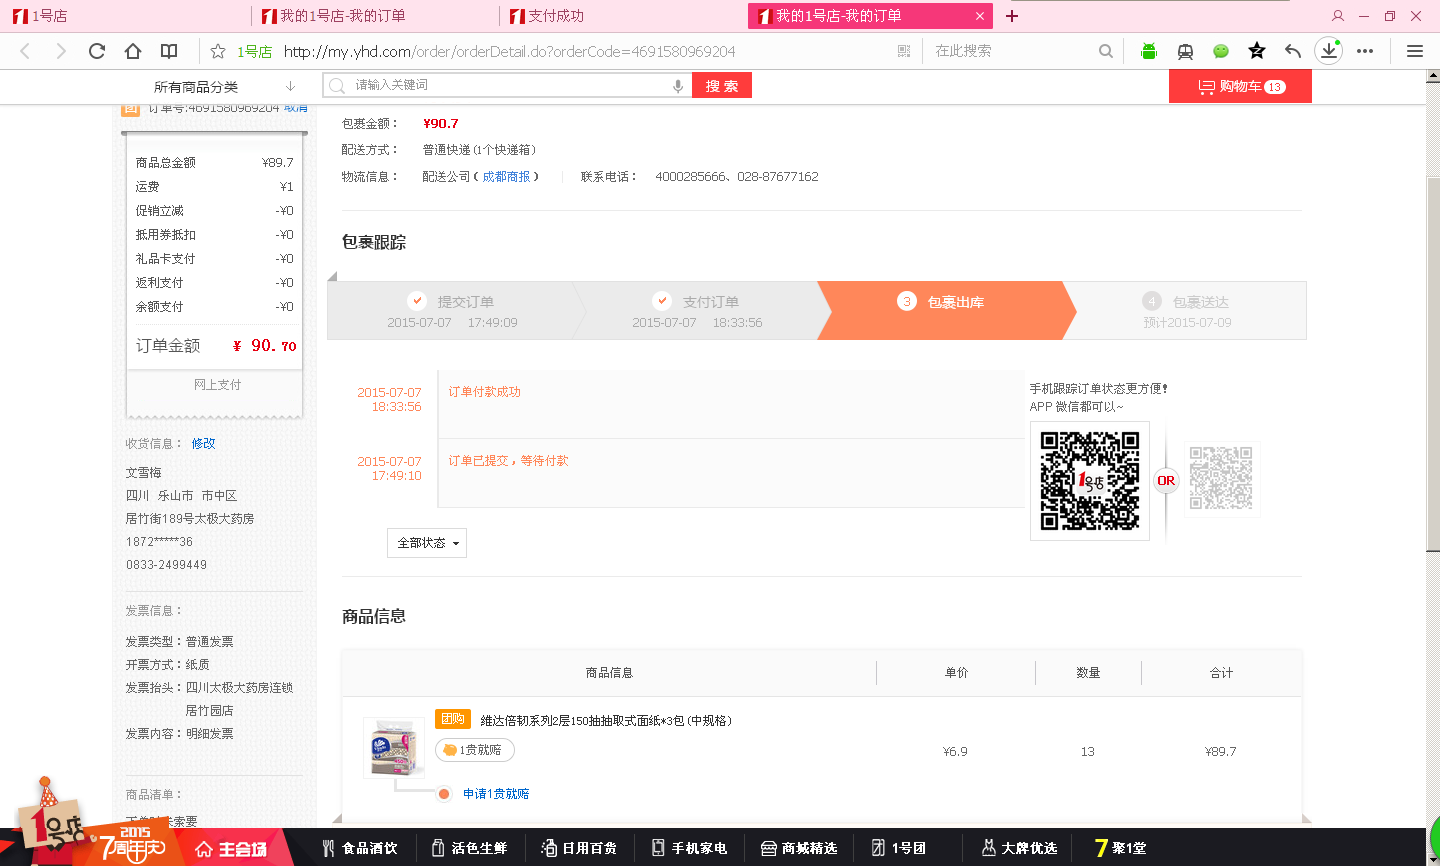
Task: Close the active 我的订单 tab
Action: point(980,16)
